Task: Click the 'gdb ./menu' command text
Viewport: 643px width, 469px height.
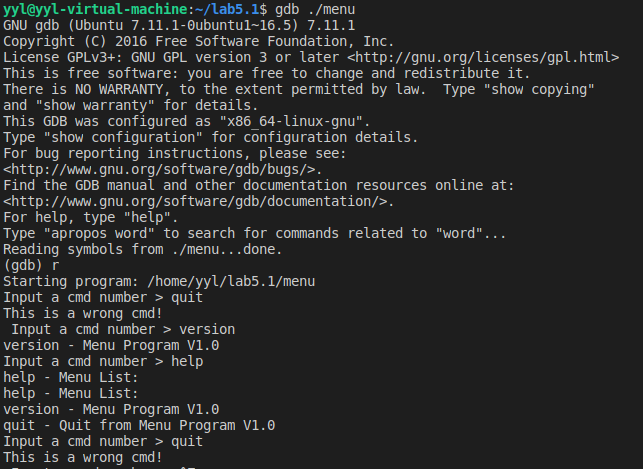Action: pyautogui.click(x=315, y=9)
